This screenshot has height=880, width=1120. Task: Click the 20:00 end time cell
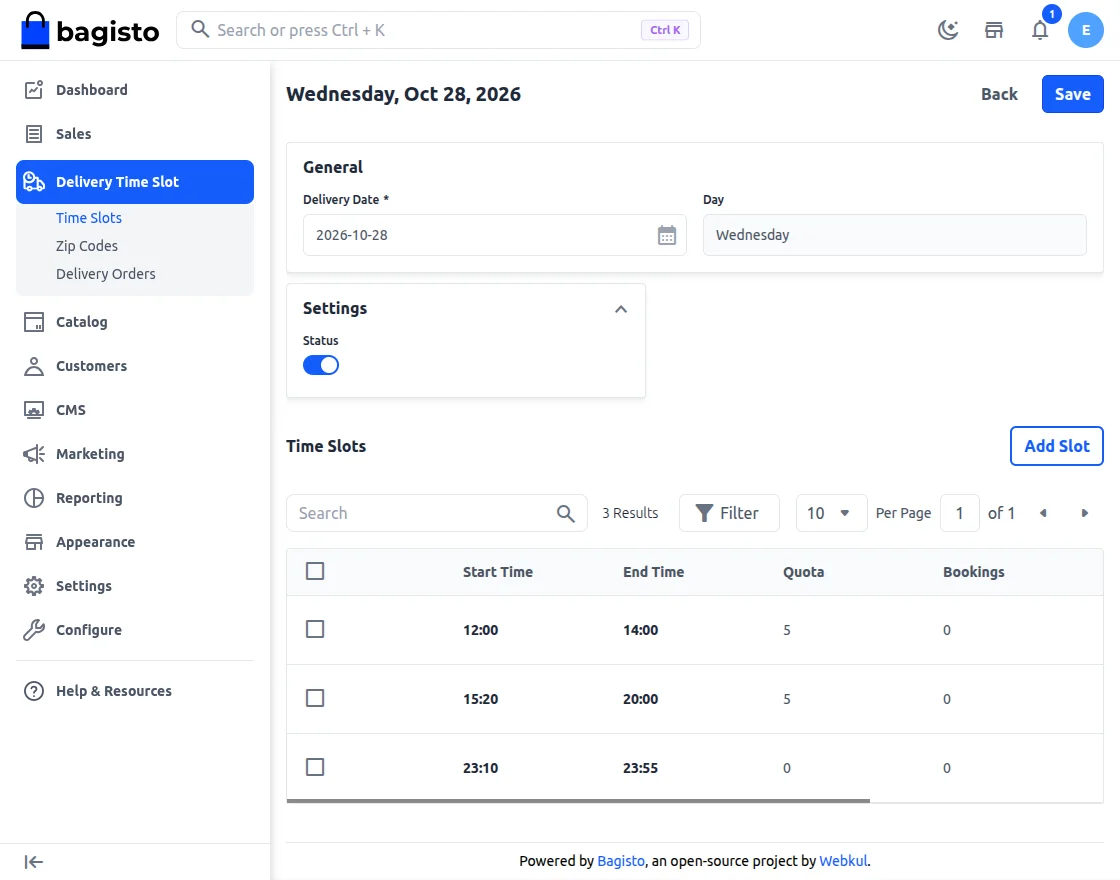coord(640,699)
